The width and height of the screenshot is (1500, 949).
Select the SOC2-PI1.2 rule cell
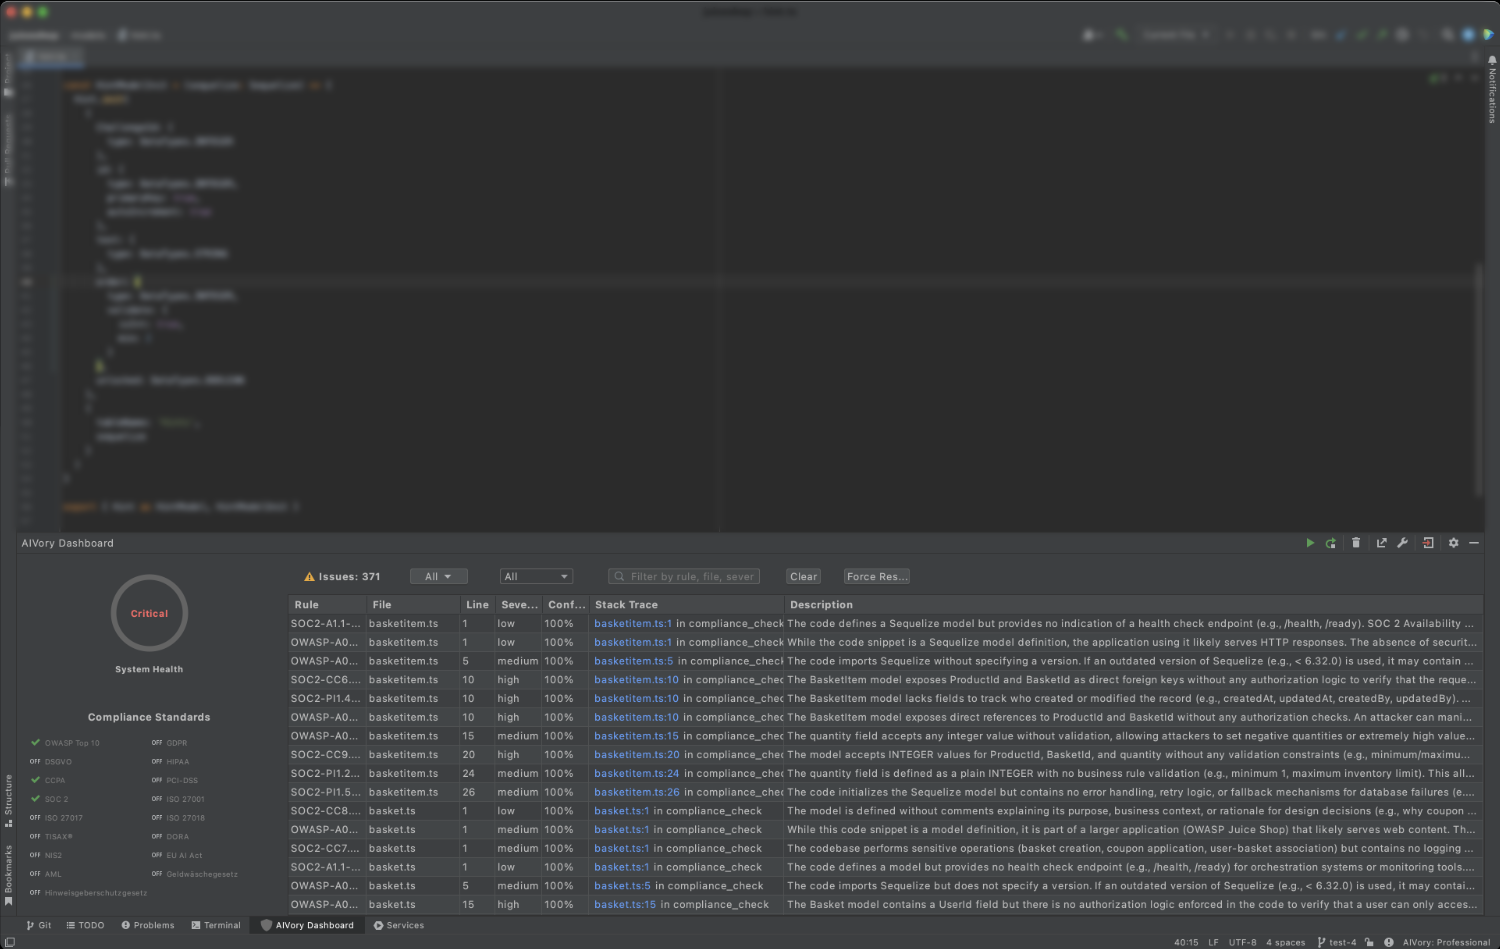(x=327, y=774)
